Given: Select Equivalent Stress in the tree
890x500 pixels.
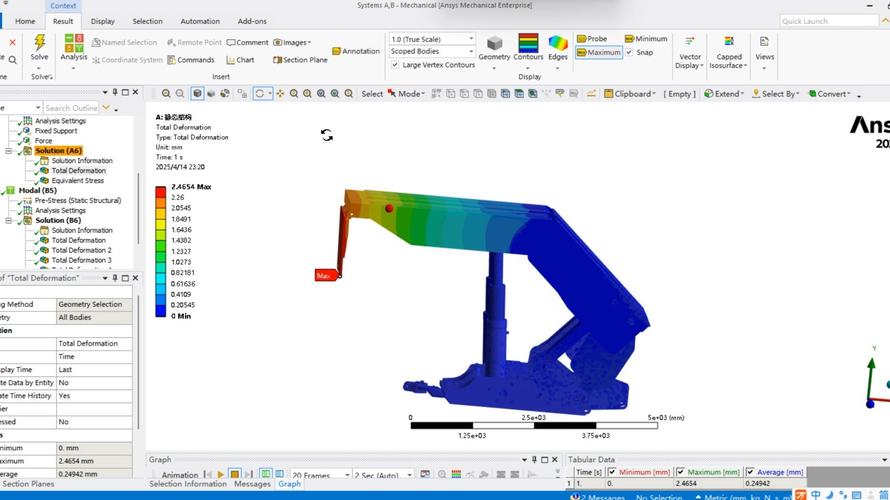Looking at the screenshot, I should 78,180.
